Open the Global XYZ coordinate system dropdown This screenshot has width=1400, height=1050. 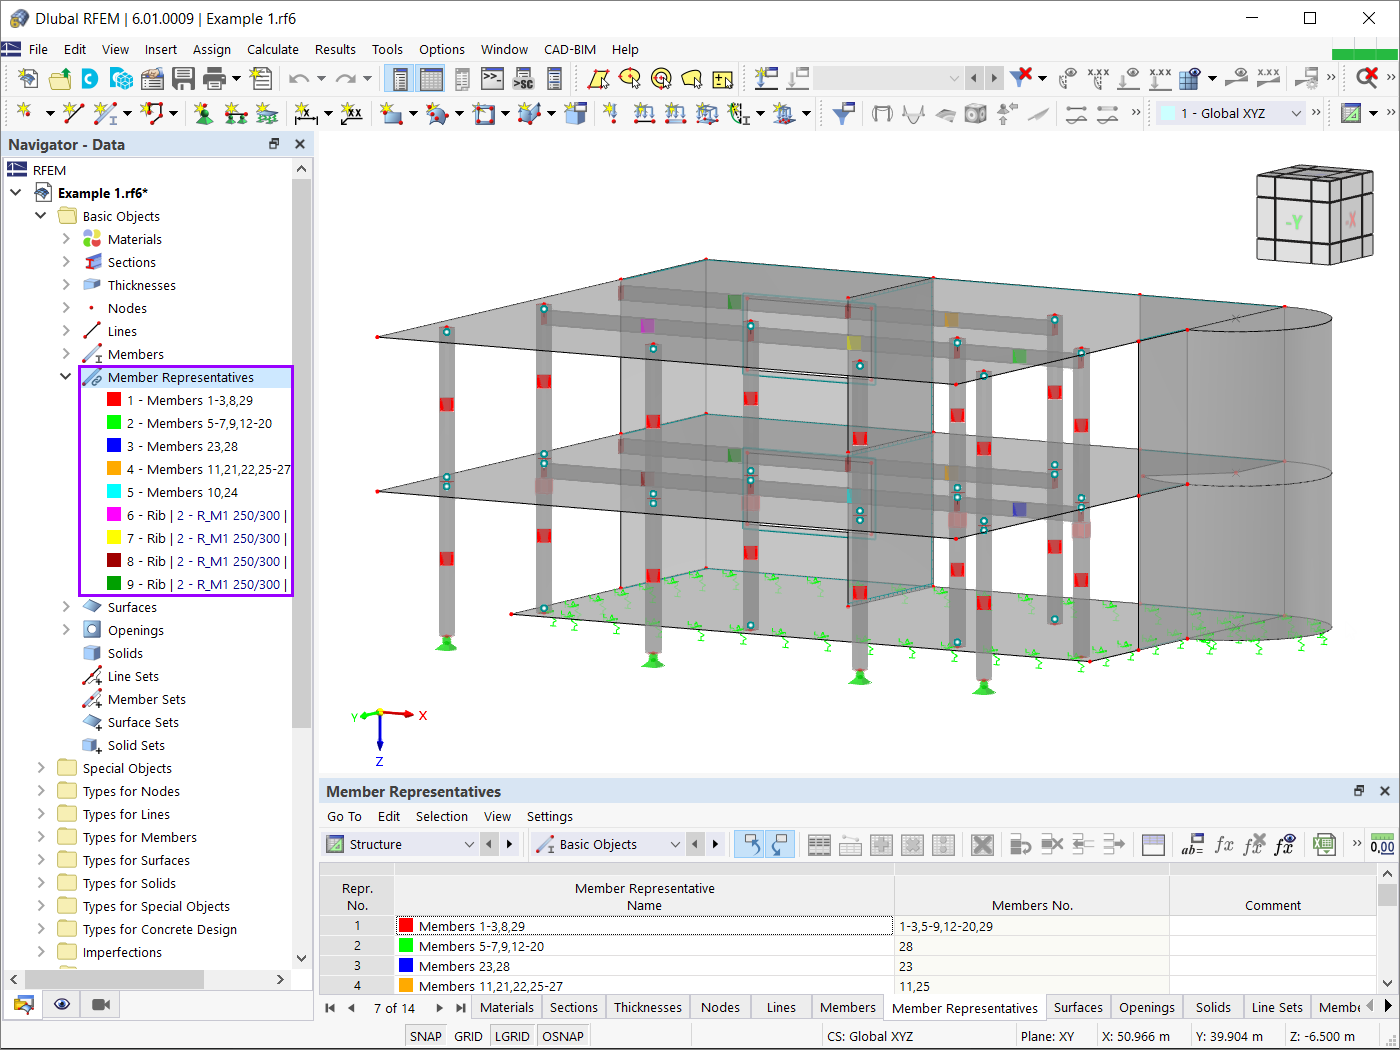1297,113
